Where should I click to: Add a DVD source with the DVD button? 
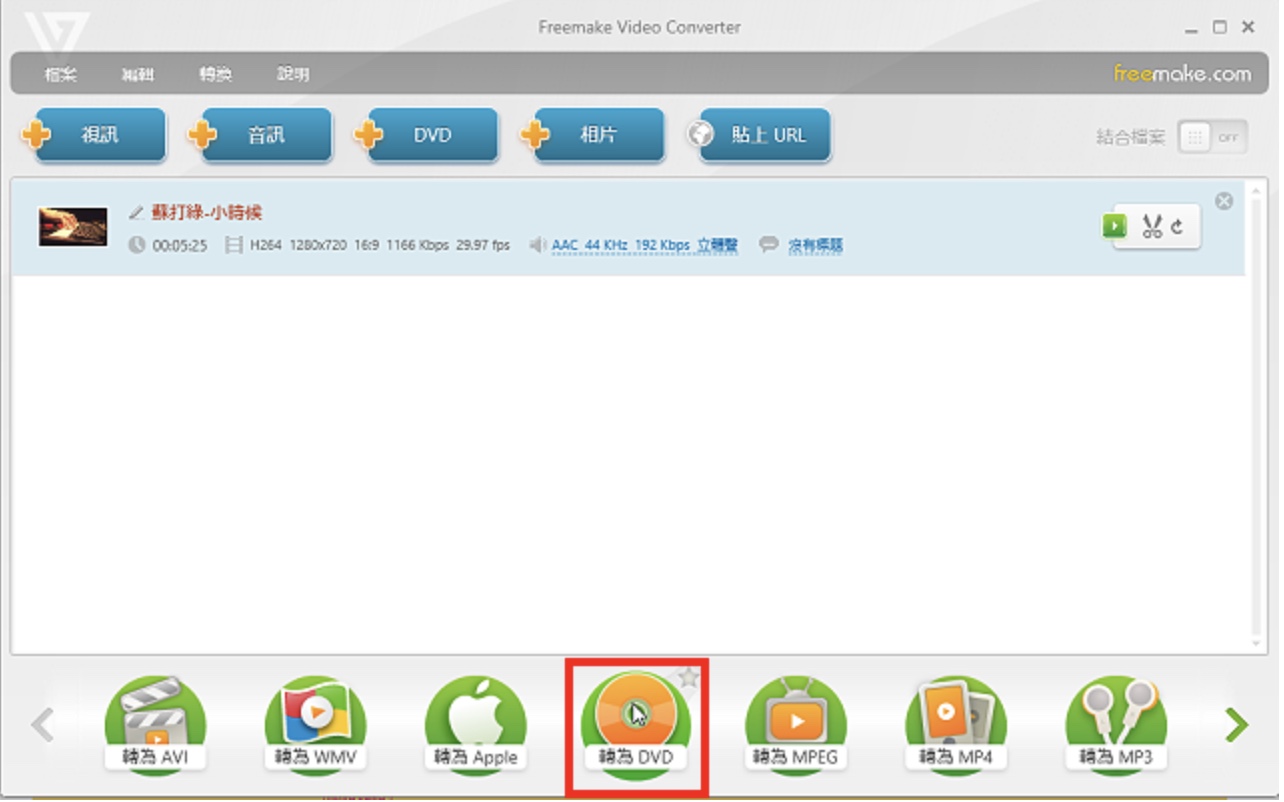[425, 135]
